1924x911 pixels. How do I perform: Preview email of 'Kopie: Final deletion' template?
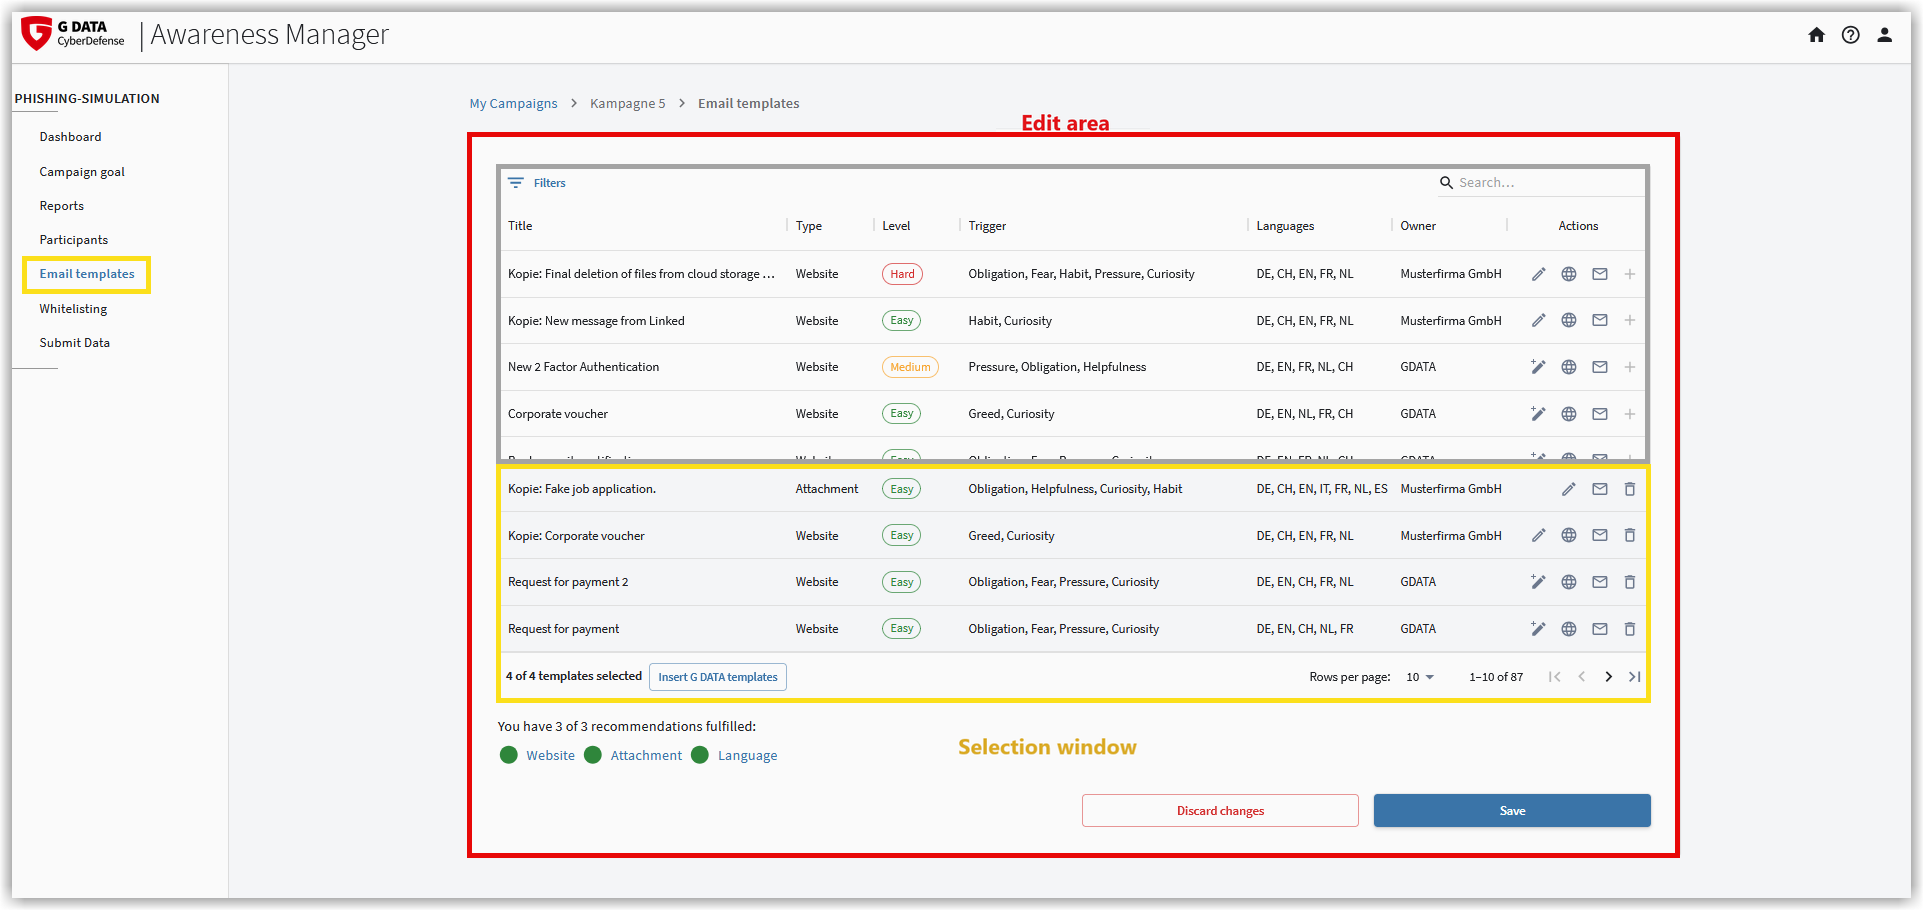1600,274
